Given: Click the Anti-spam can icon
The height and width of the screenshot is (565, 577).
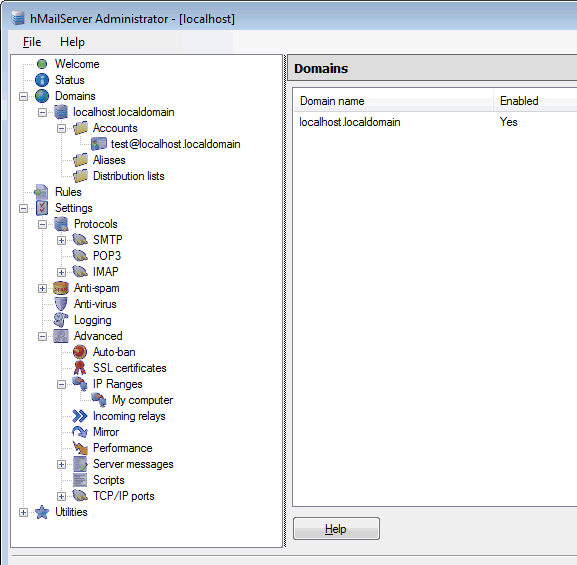Looking at the screenshot, I should [x=61, y=288].
